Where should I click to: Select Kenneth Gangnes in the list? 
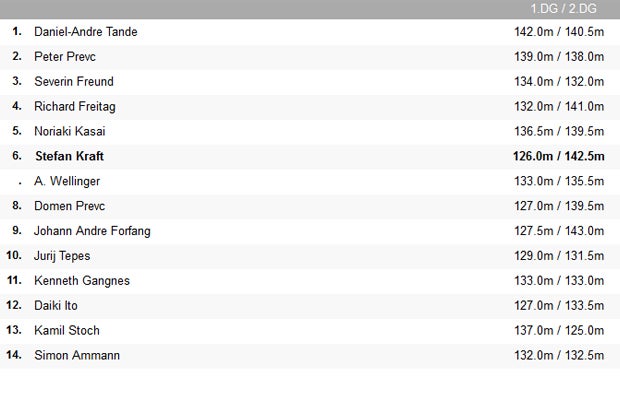click(82, 281)
